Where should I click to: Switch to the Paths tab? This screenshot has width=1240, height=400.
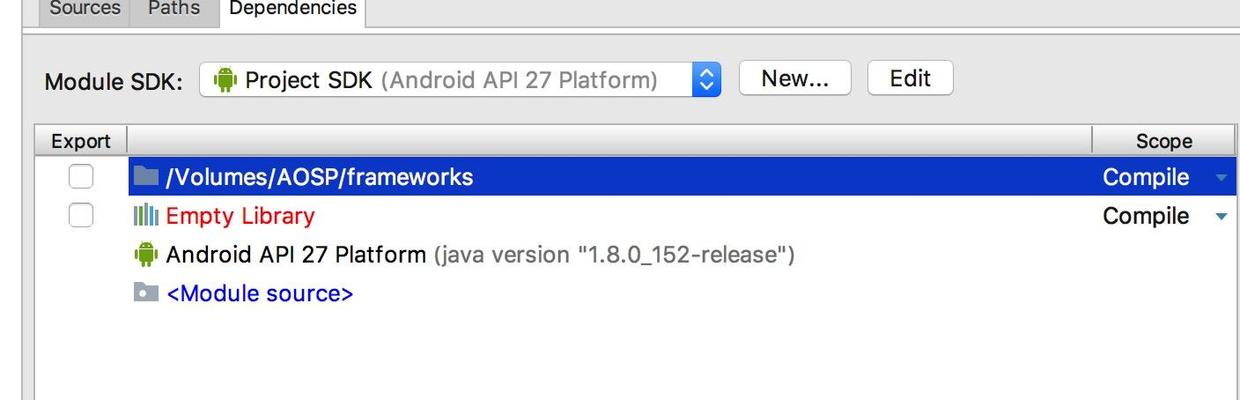pos(173,9)
